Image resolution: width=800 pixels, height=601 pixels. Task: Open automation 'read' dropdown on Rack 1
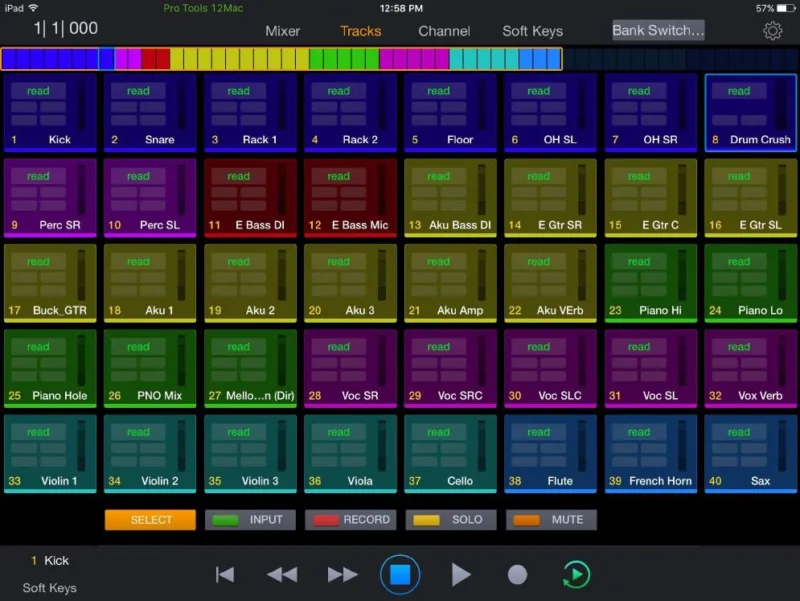click(x=238, y=91)
